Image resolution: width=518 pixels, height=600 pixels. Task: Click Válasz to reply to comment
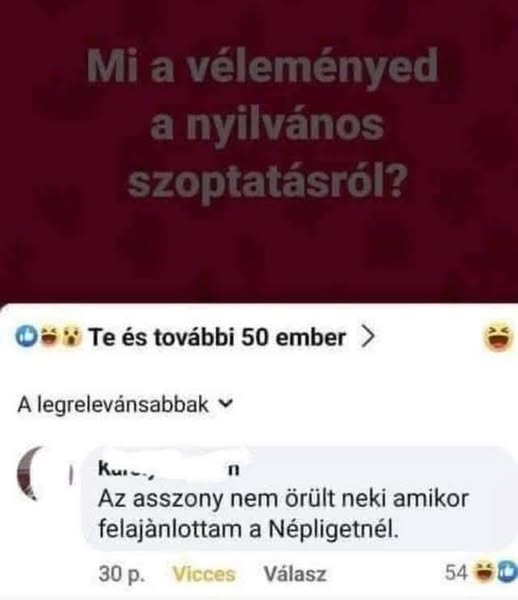tap(295, 574)
